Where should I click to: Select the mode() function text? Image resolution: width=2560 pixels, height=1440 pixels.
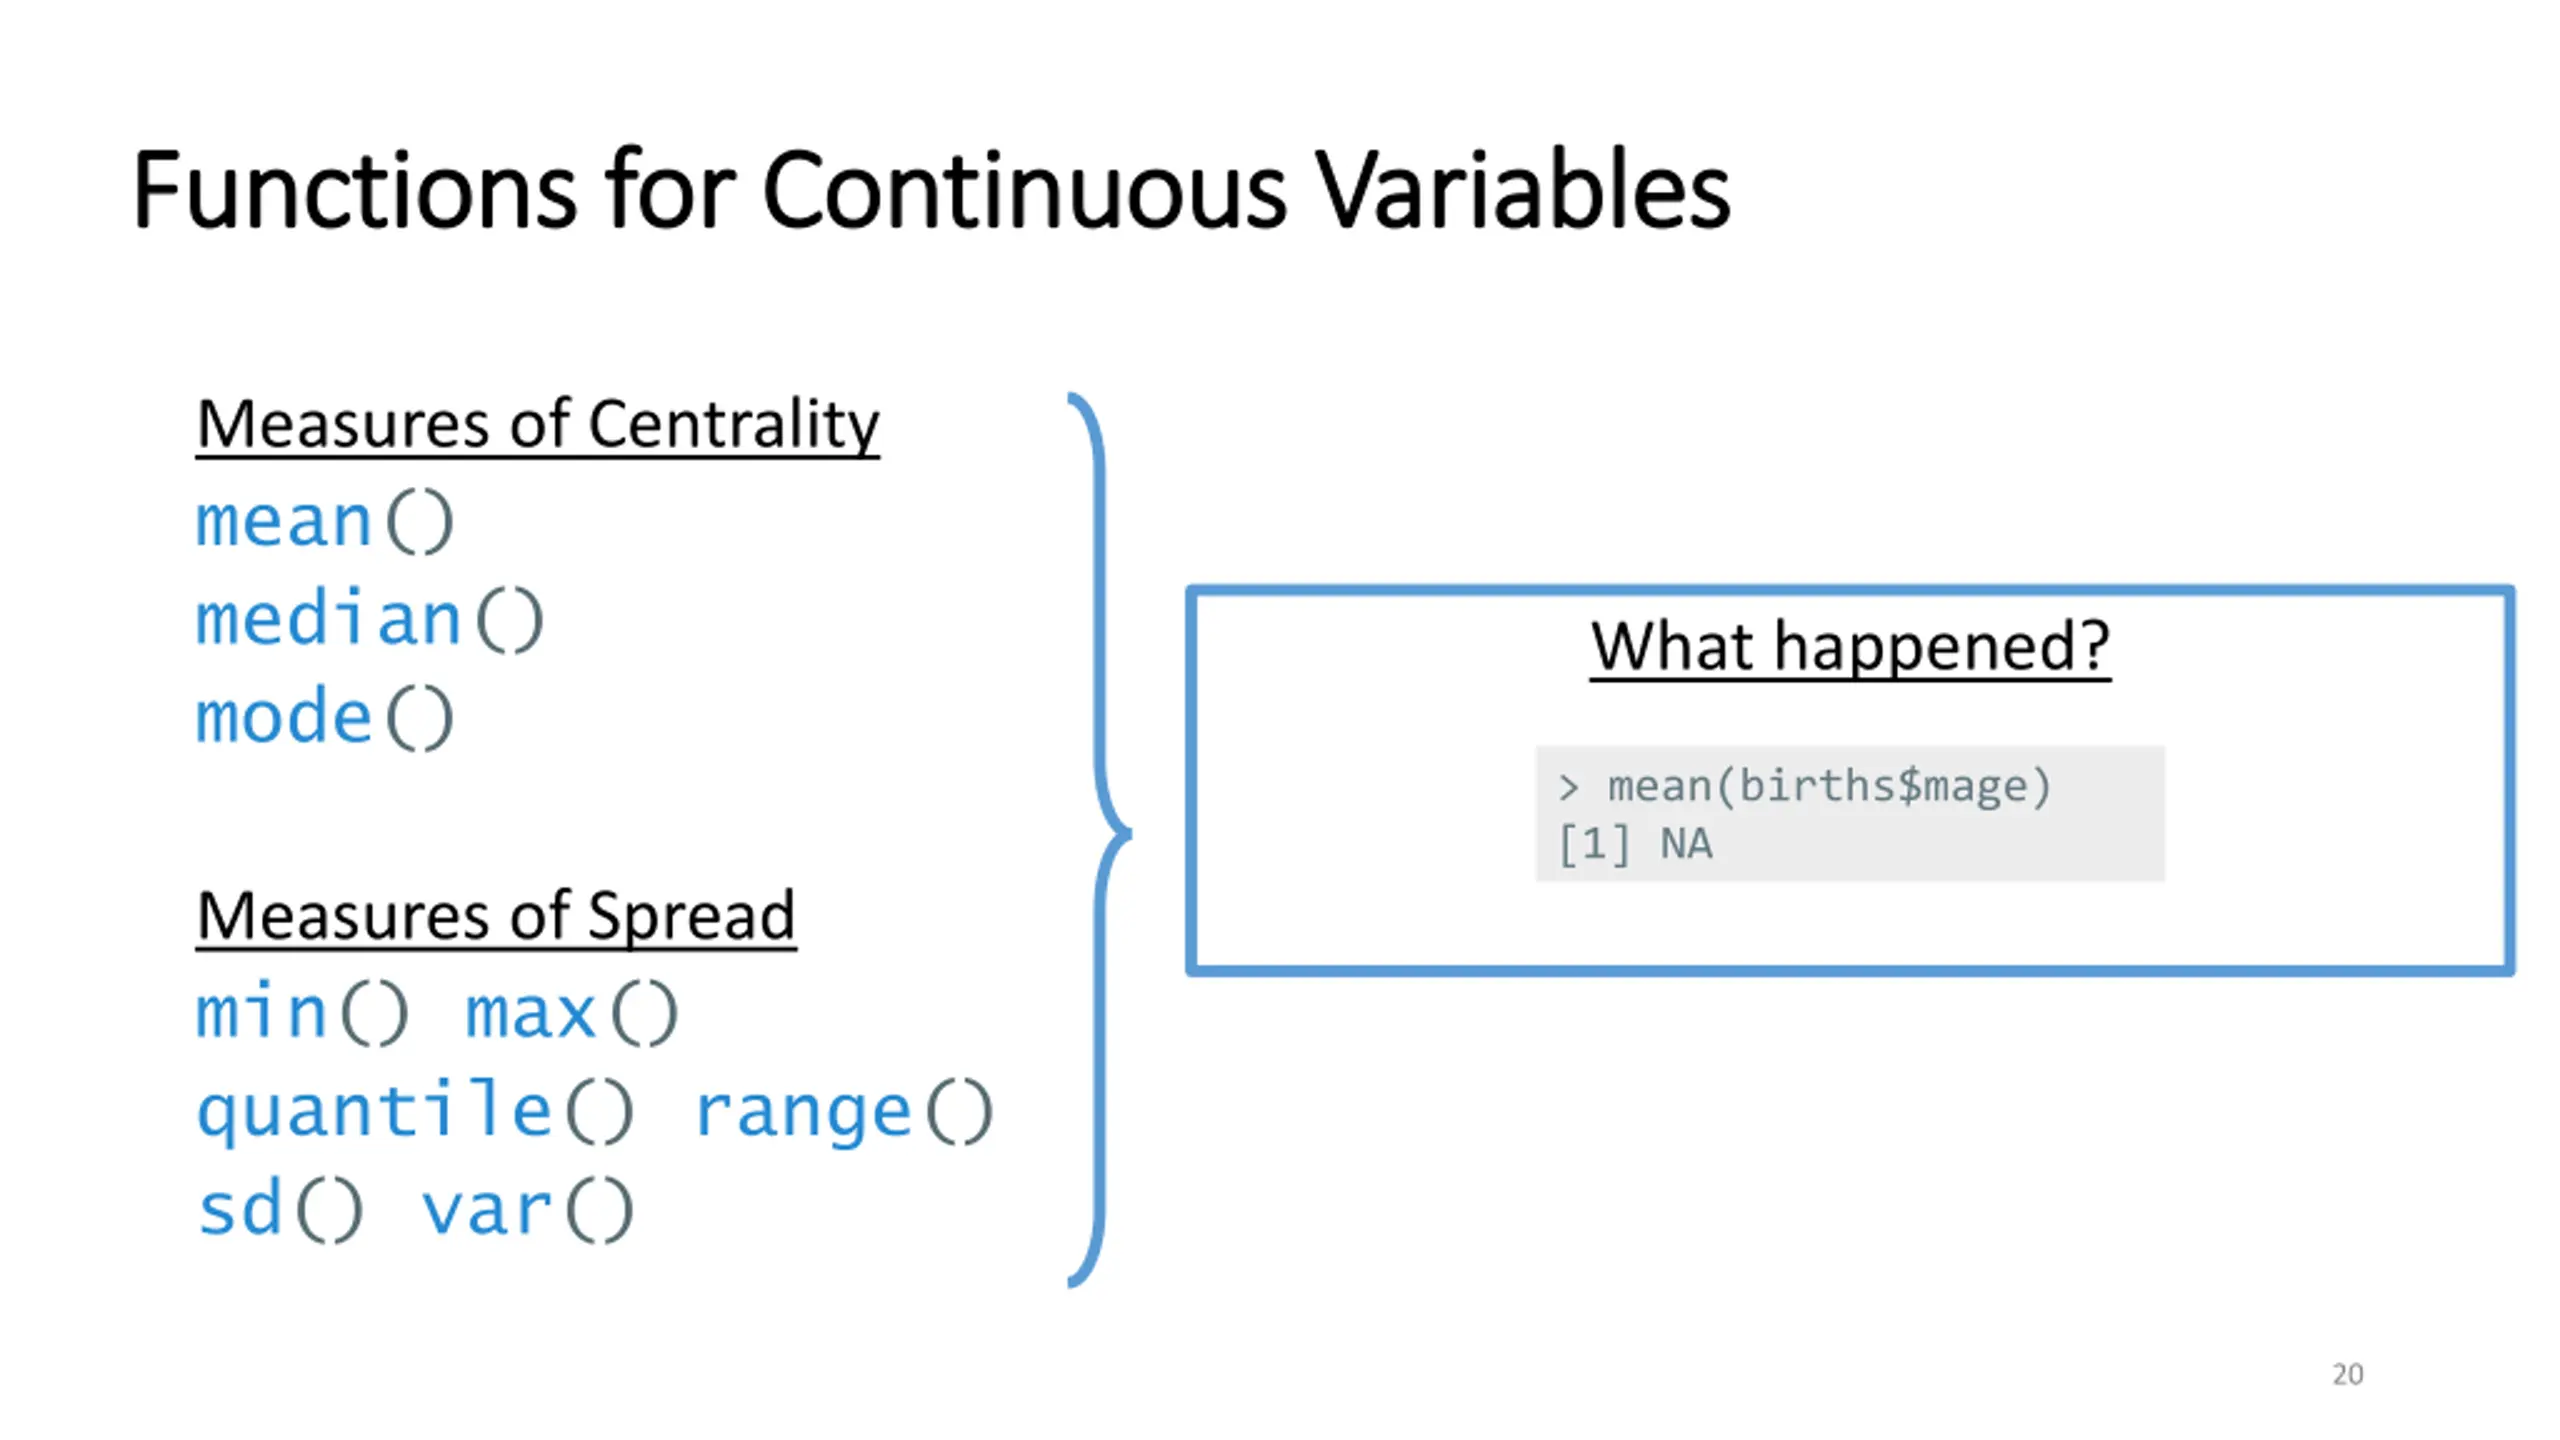coord(325,717)
